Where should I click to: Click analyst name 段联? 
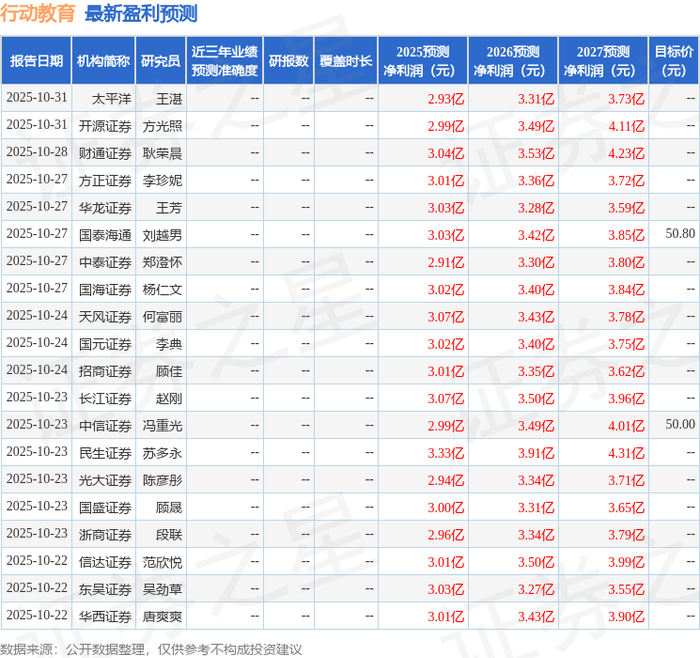point(169,534)
